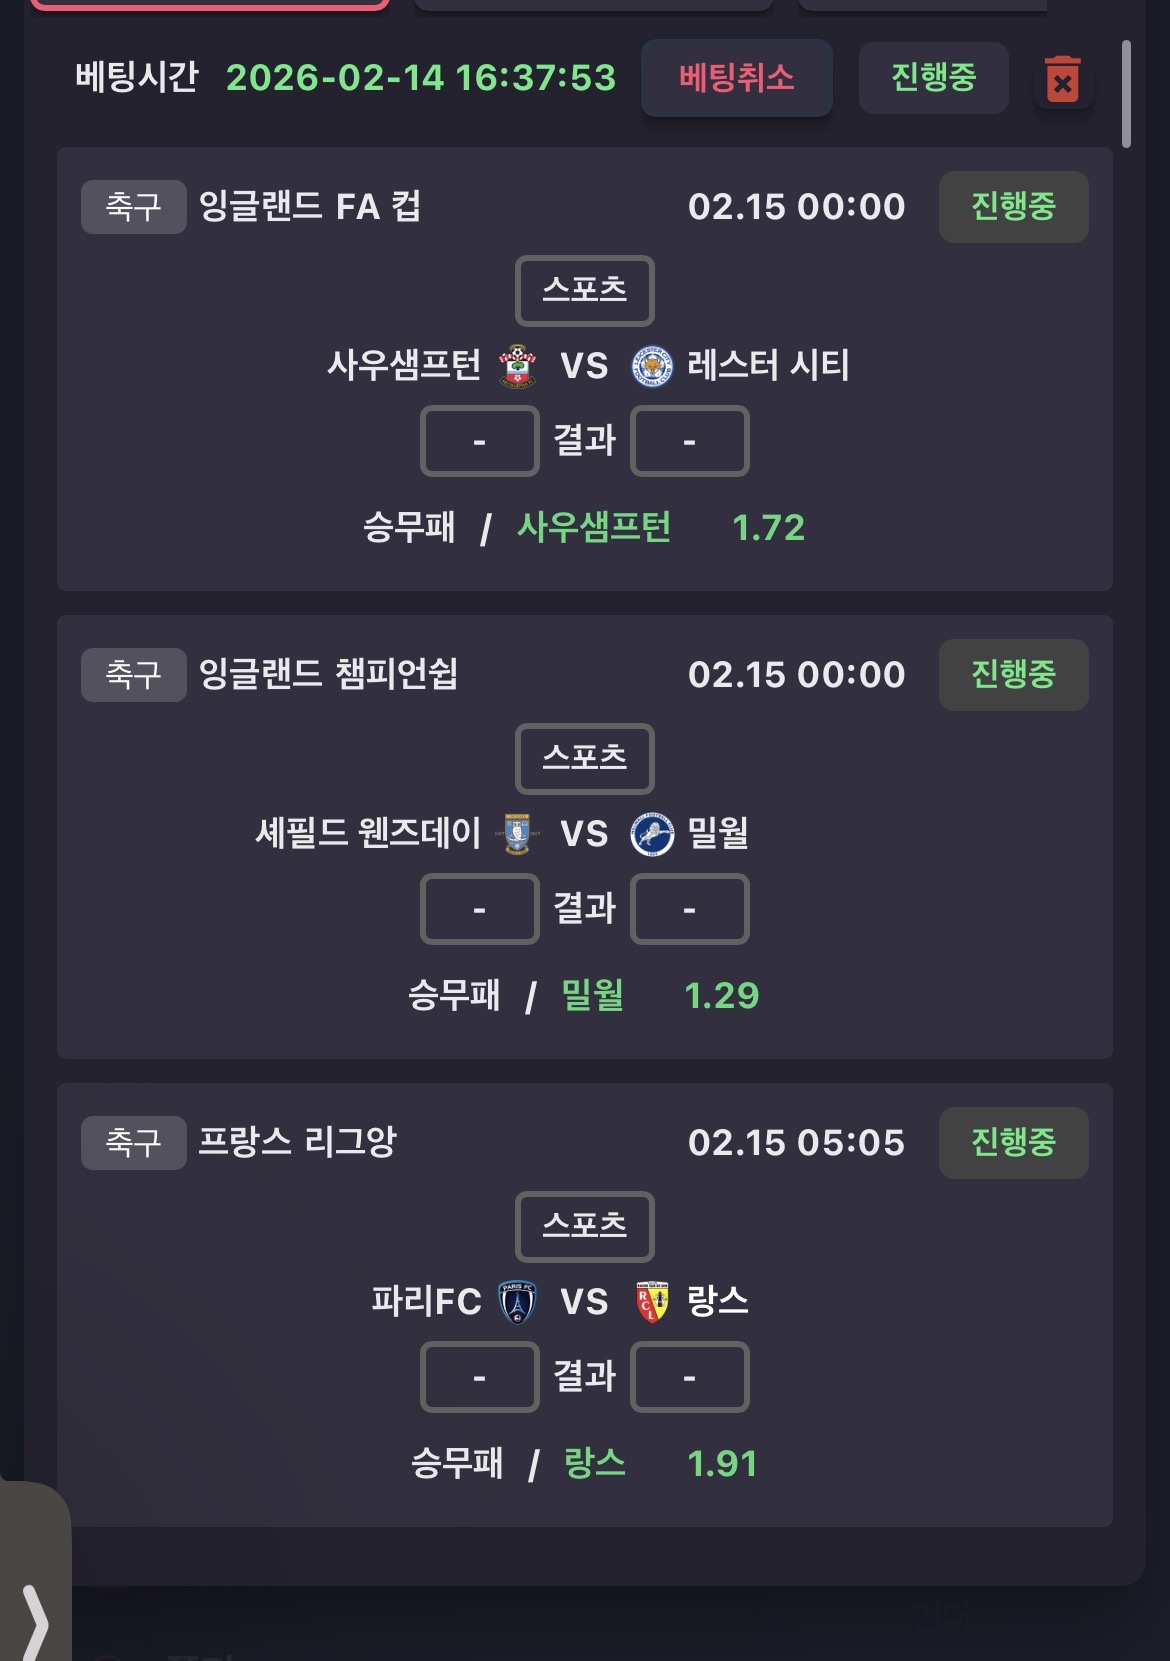Expand the side panel chevron arrow

[x=35, y=1620]
